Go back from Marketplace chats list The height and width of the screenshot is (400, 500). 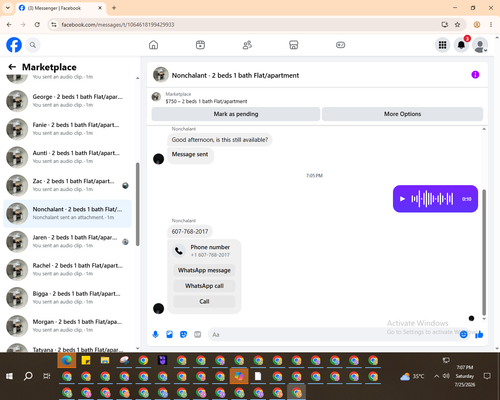pos(12,67)
